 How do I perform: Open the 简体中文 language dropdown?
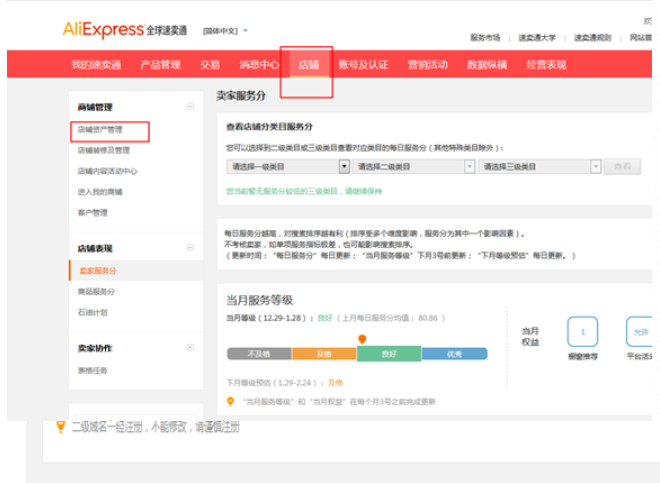225,31
